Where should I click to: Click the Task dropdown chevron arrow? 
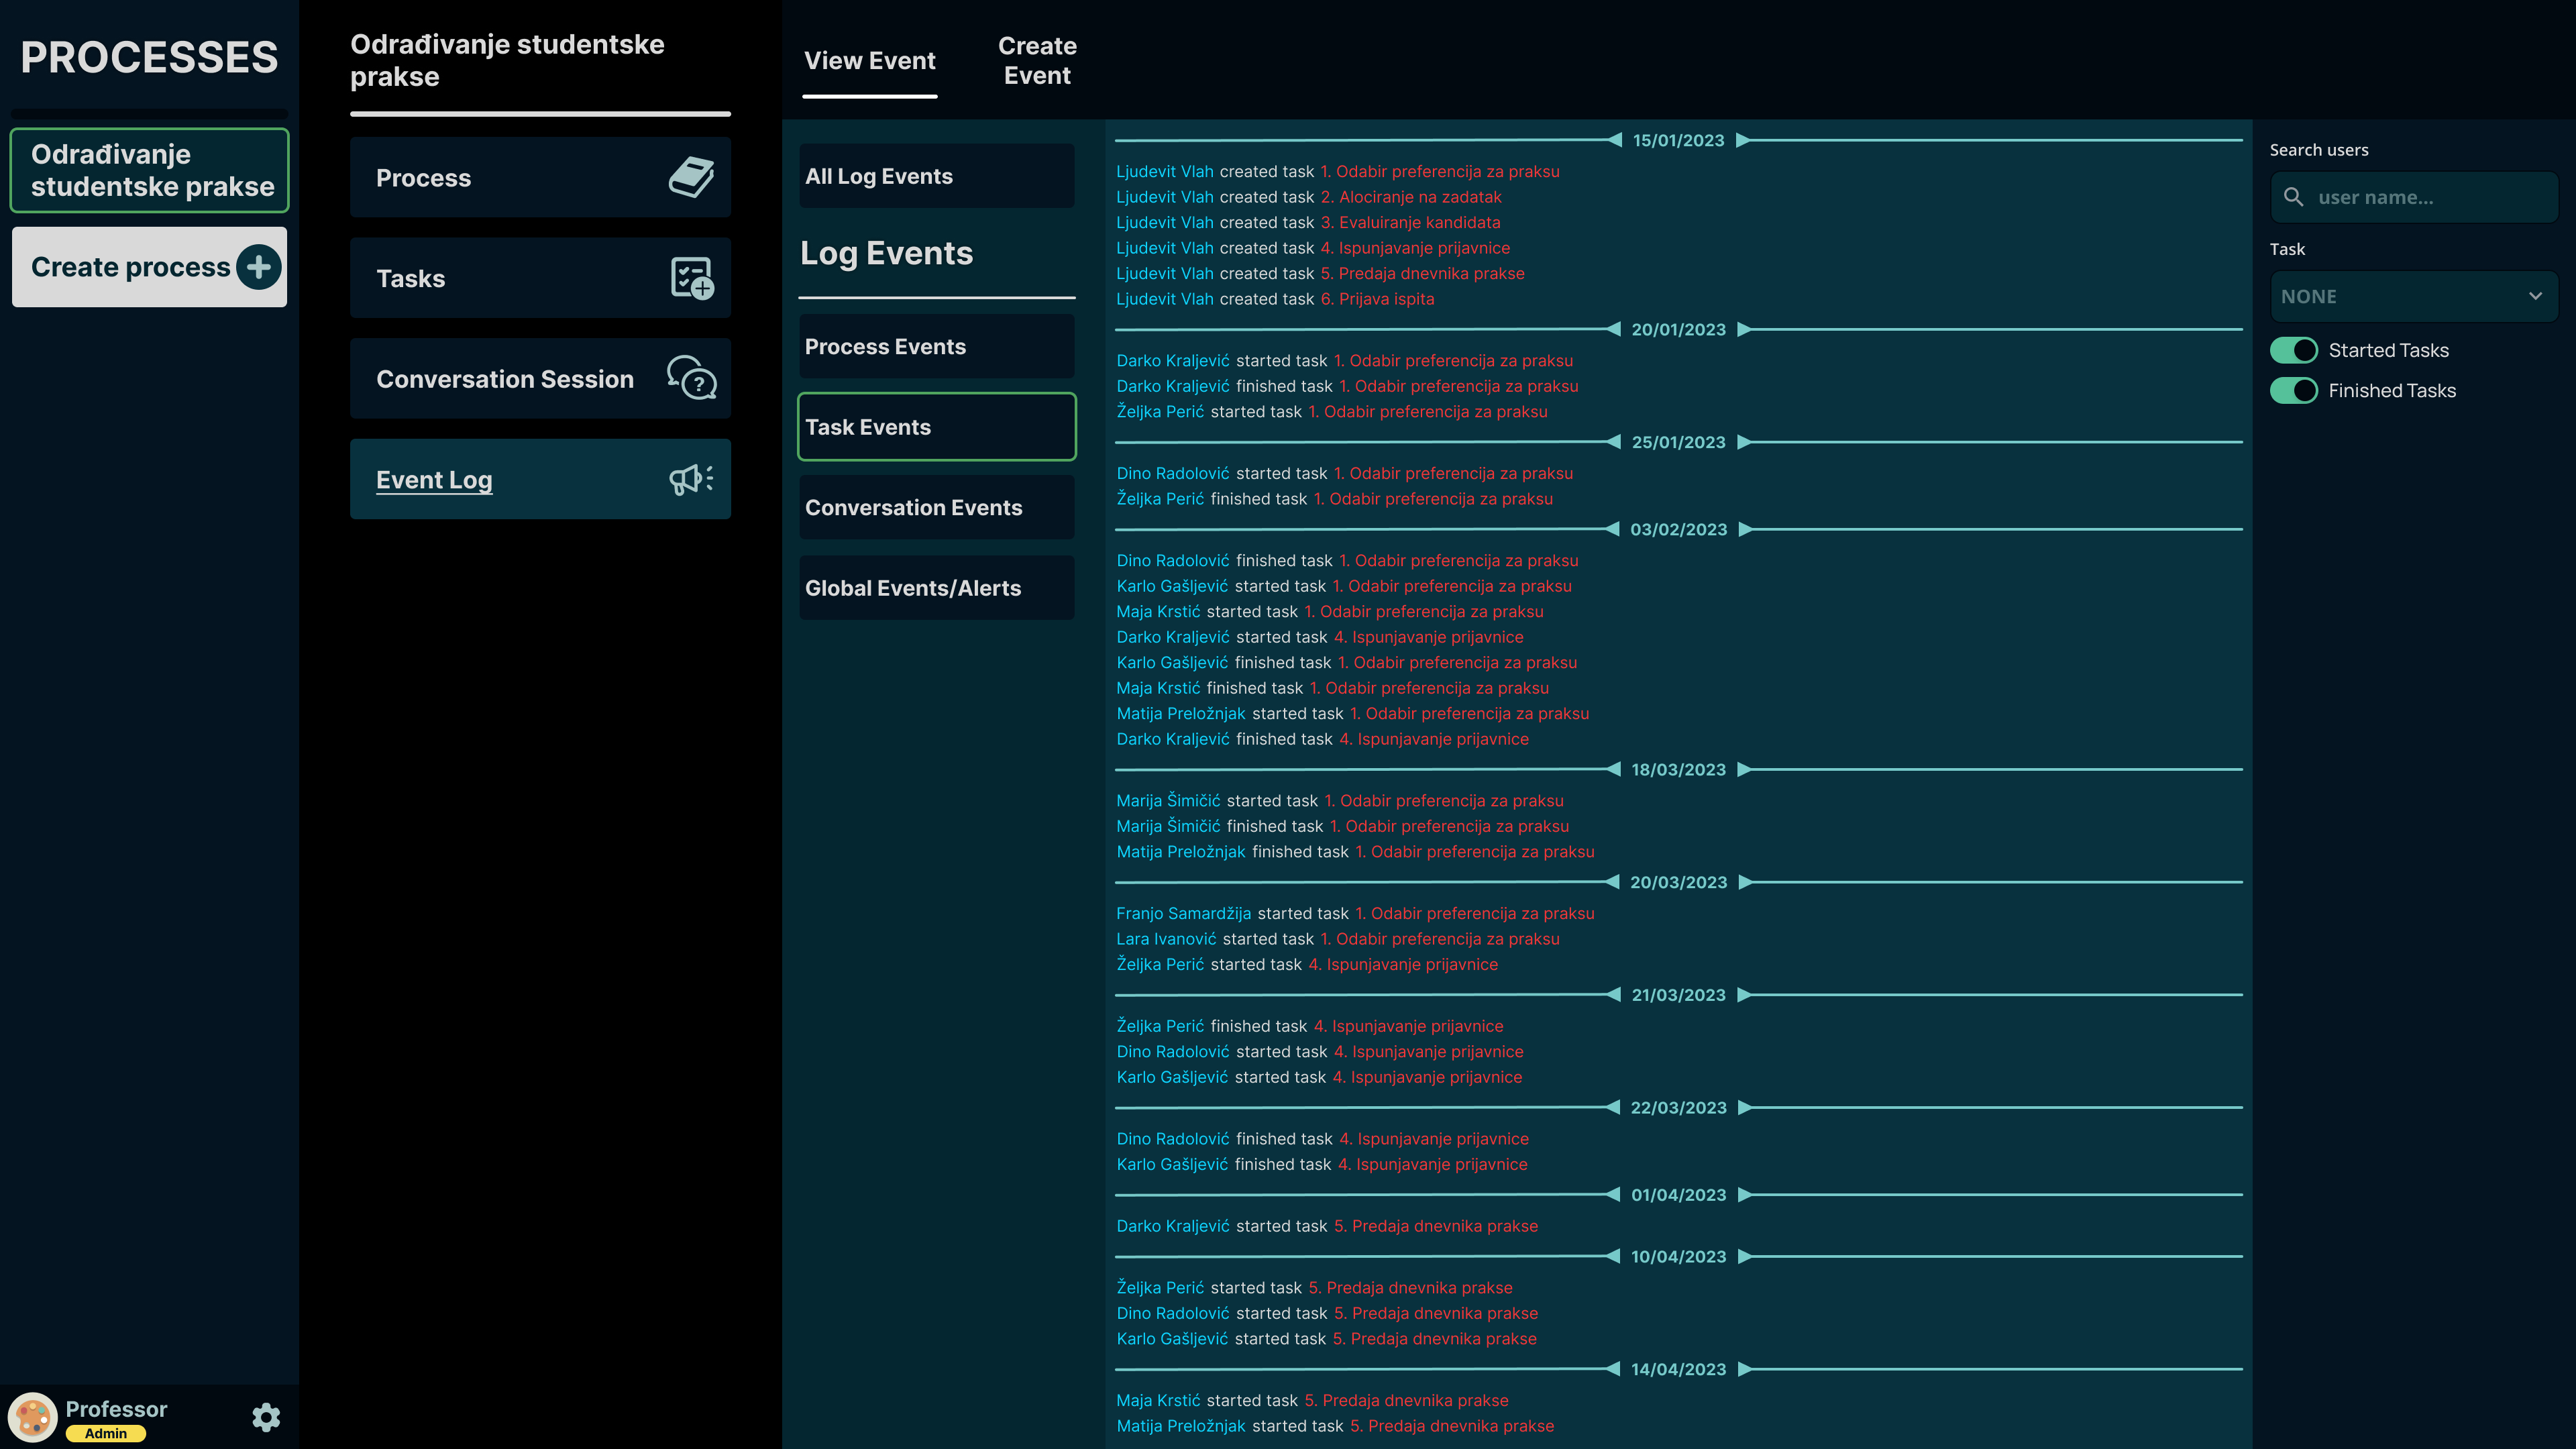[2535, 297]
